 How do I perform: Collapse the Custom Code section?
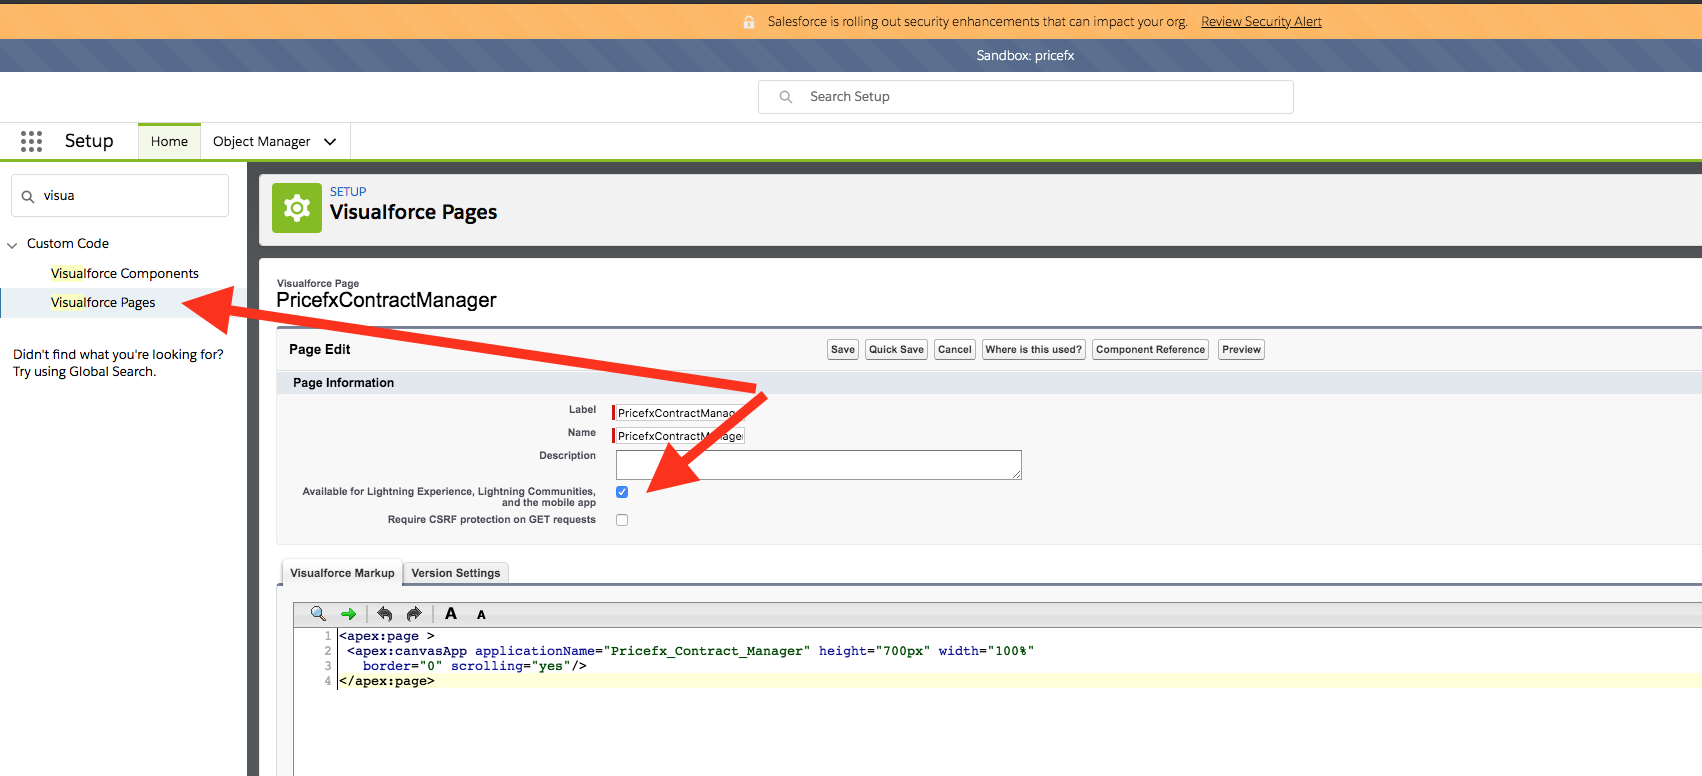point(13,244)
